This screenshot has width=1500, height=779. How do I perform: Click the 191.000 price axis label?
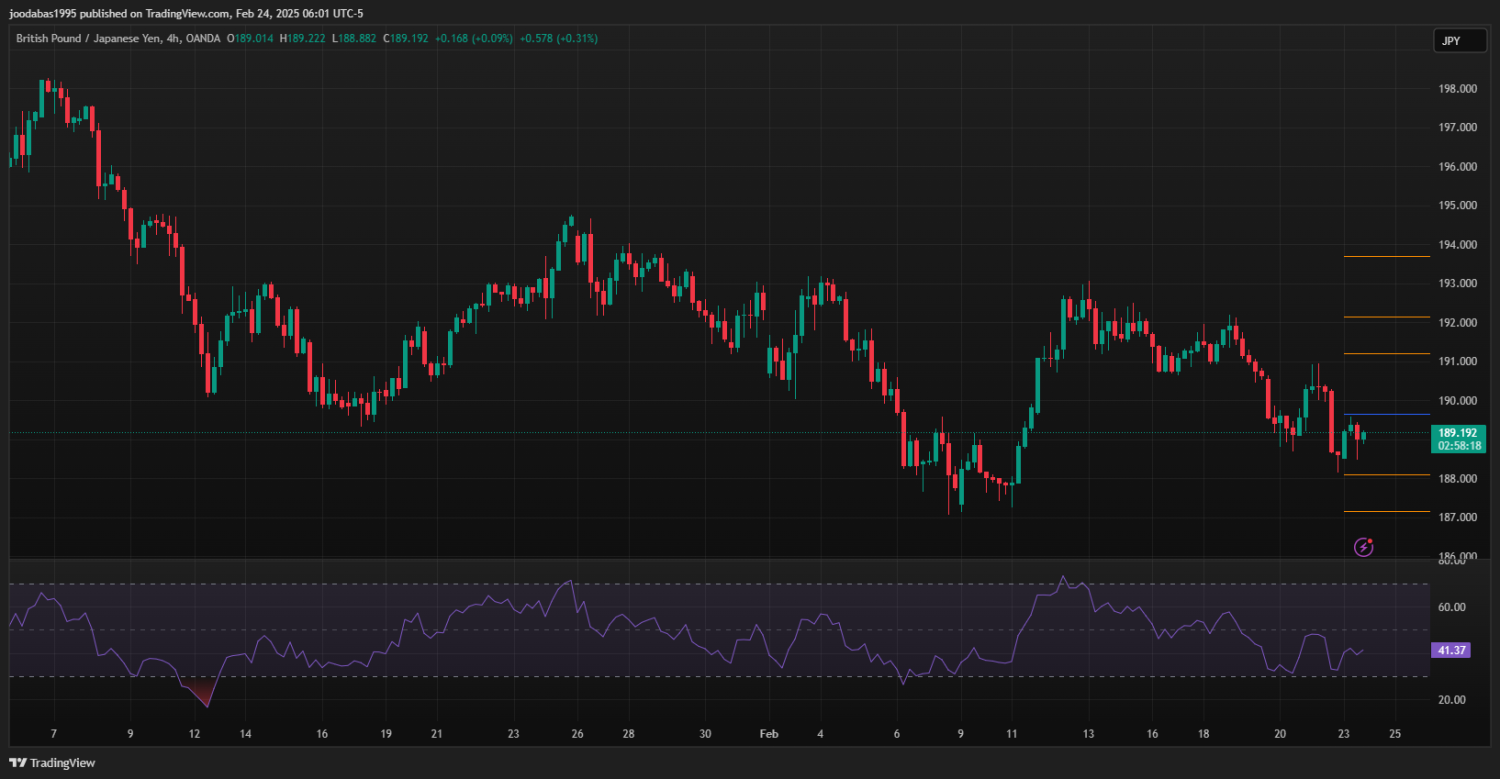click(1457, 362)
